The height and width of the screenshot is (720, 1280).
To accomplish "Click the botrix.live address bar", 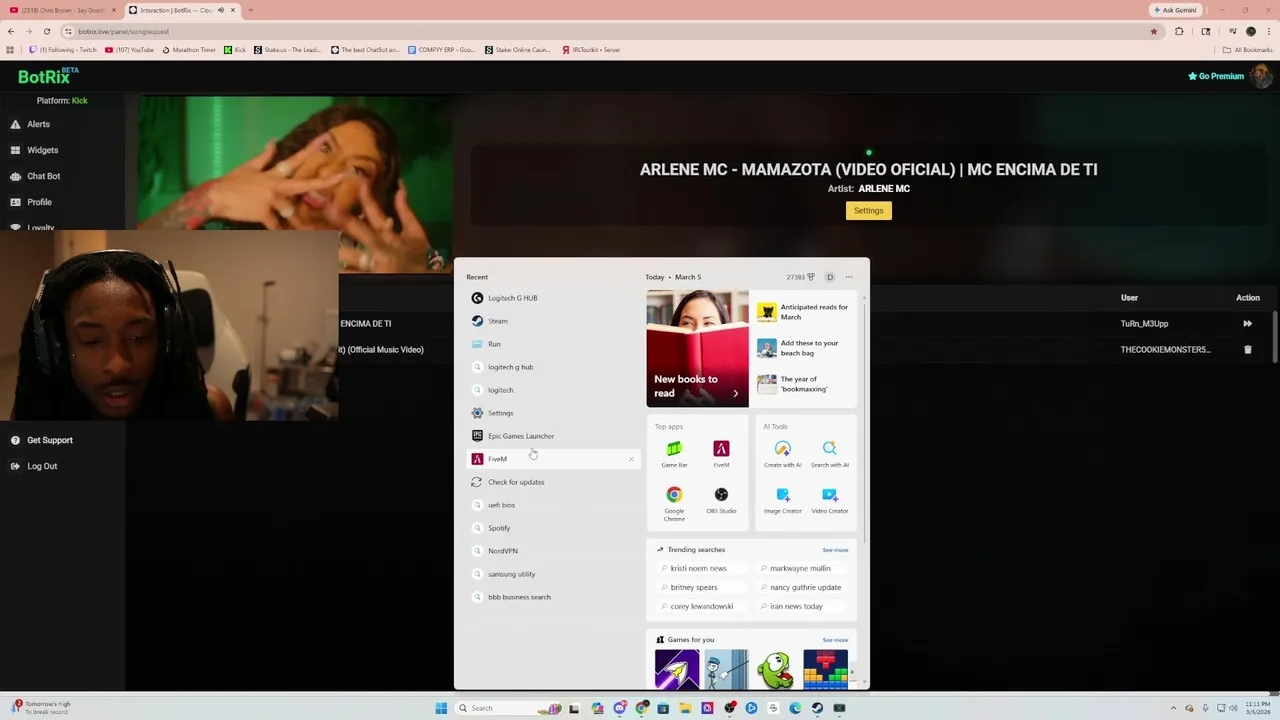I will [600, 31].
